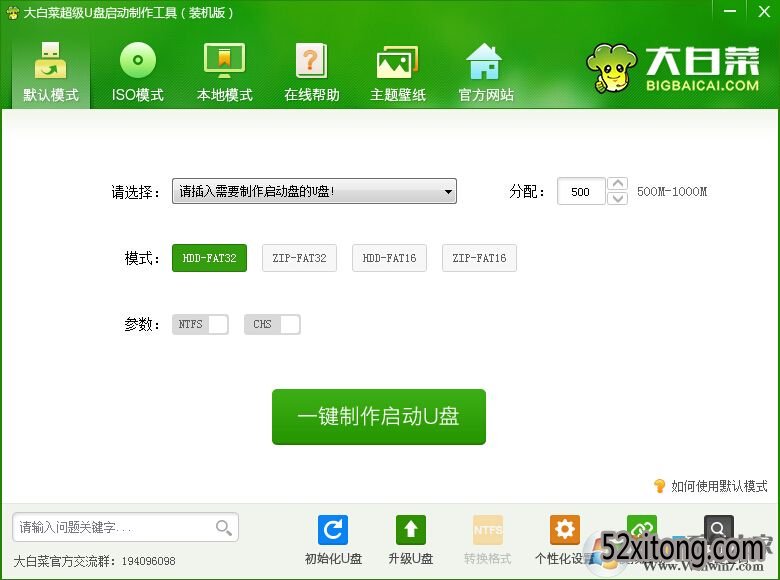
Task: Decrease 分配 size with down arrow
Action: [617, 198]
